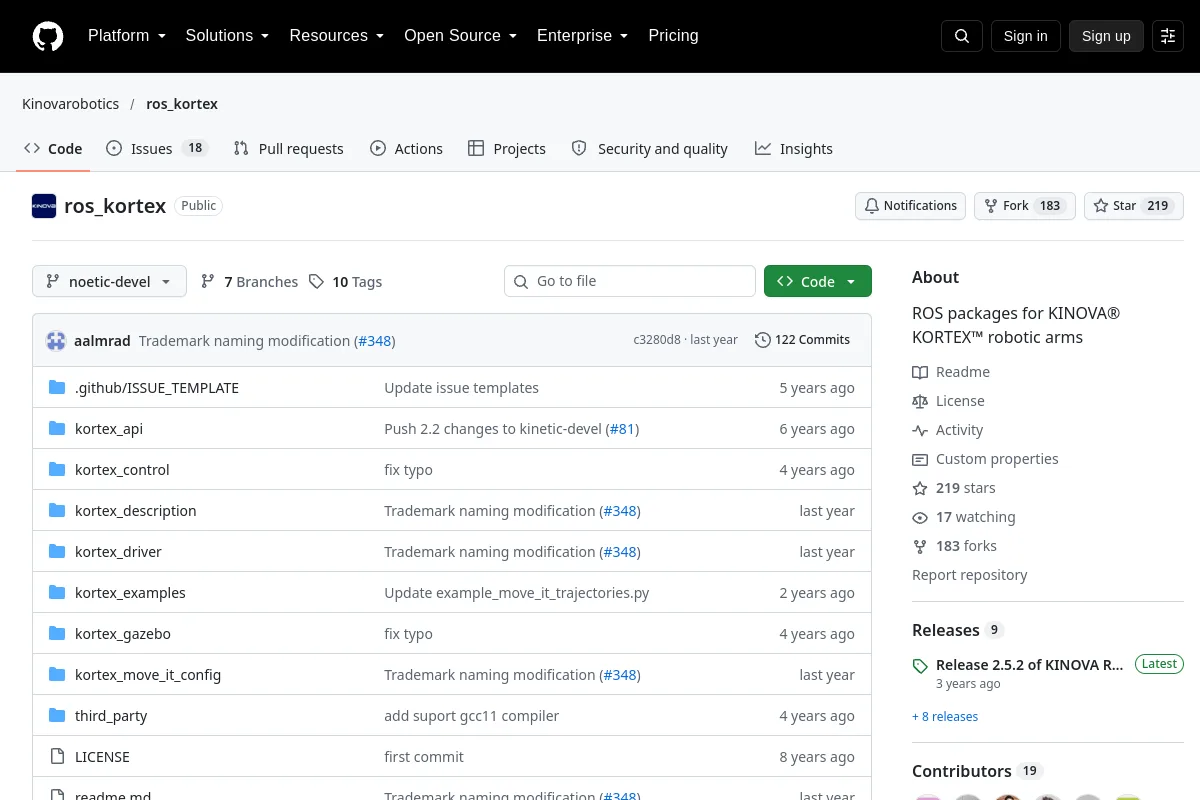The height and width of the screenshot is (800, 1200).
Task: Open the search magnifier button
Action: coord(962,36)
